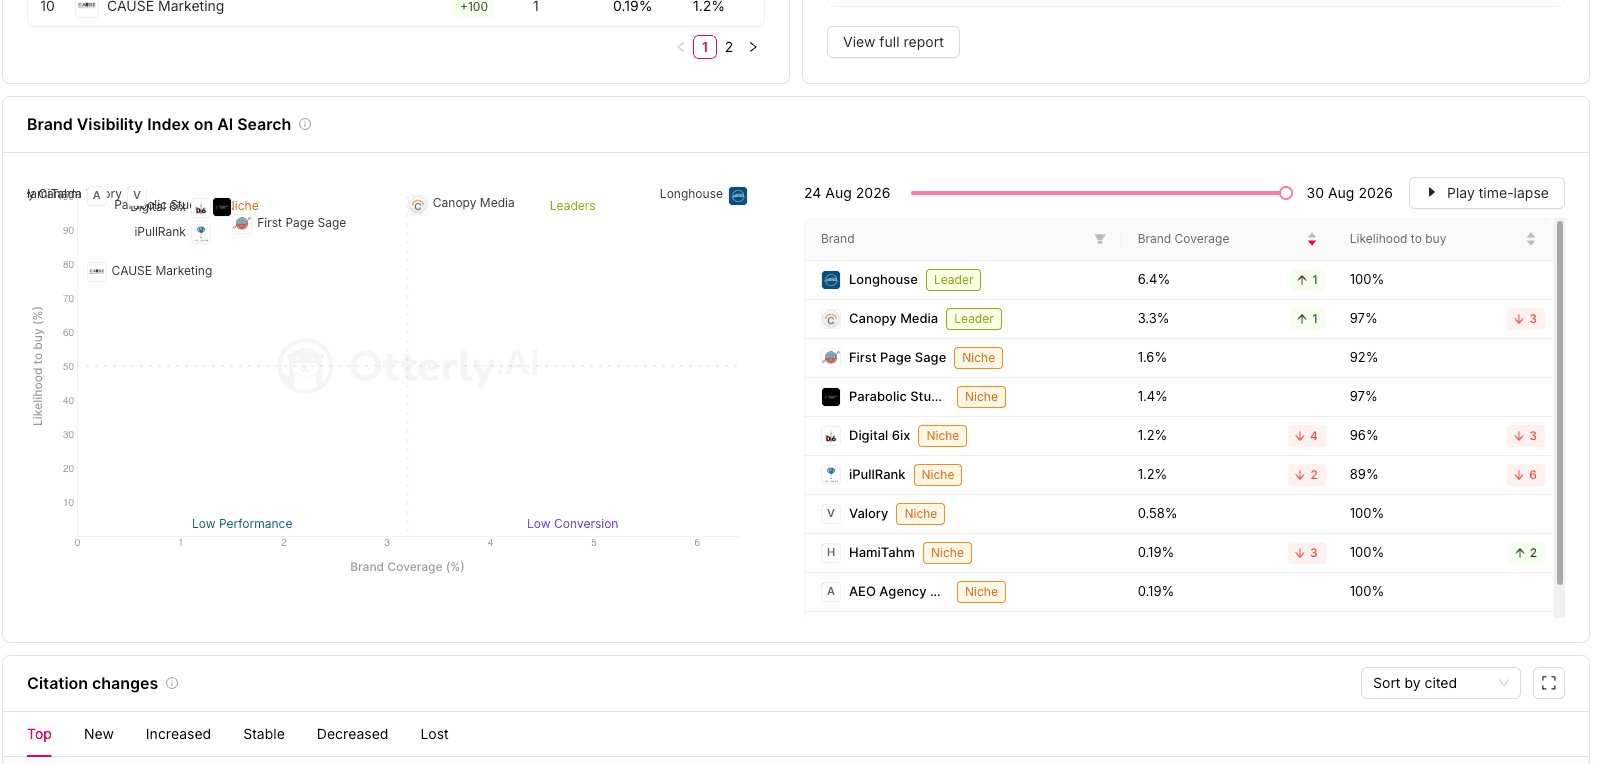Click the Digital 6ix logo in the table
The height and width of the screenshot is (764, 1607).
pos(831,436)
